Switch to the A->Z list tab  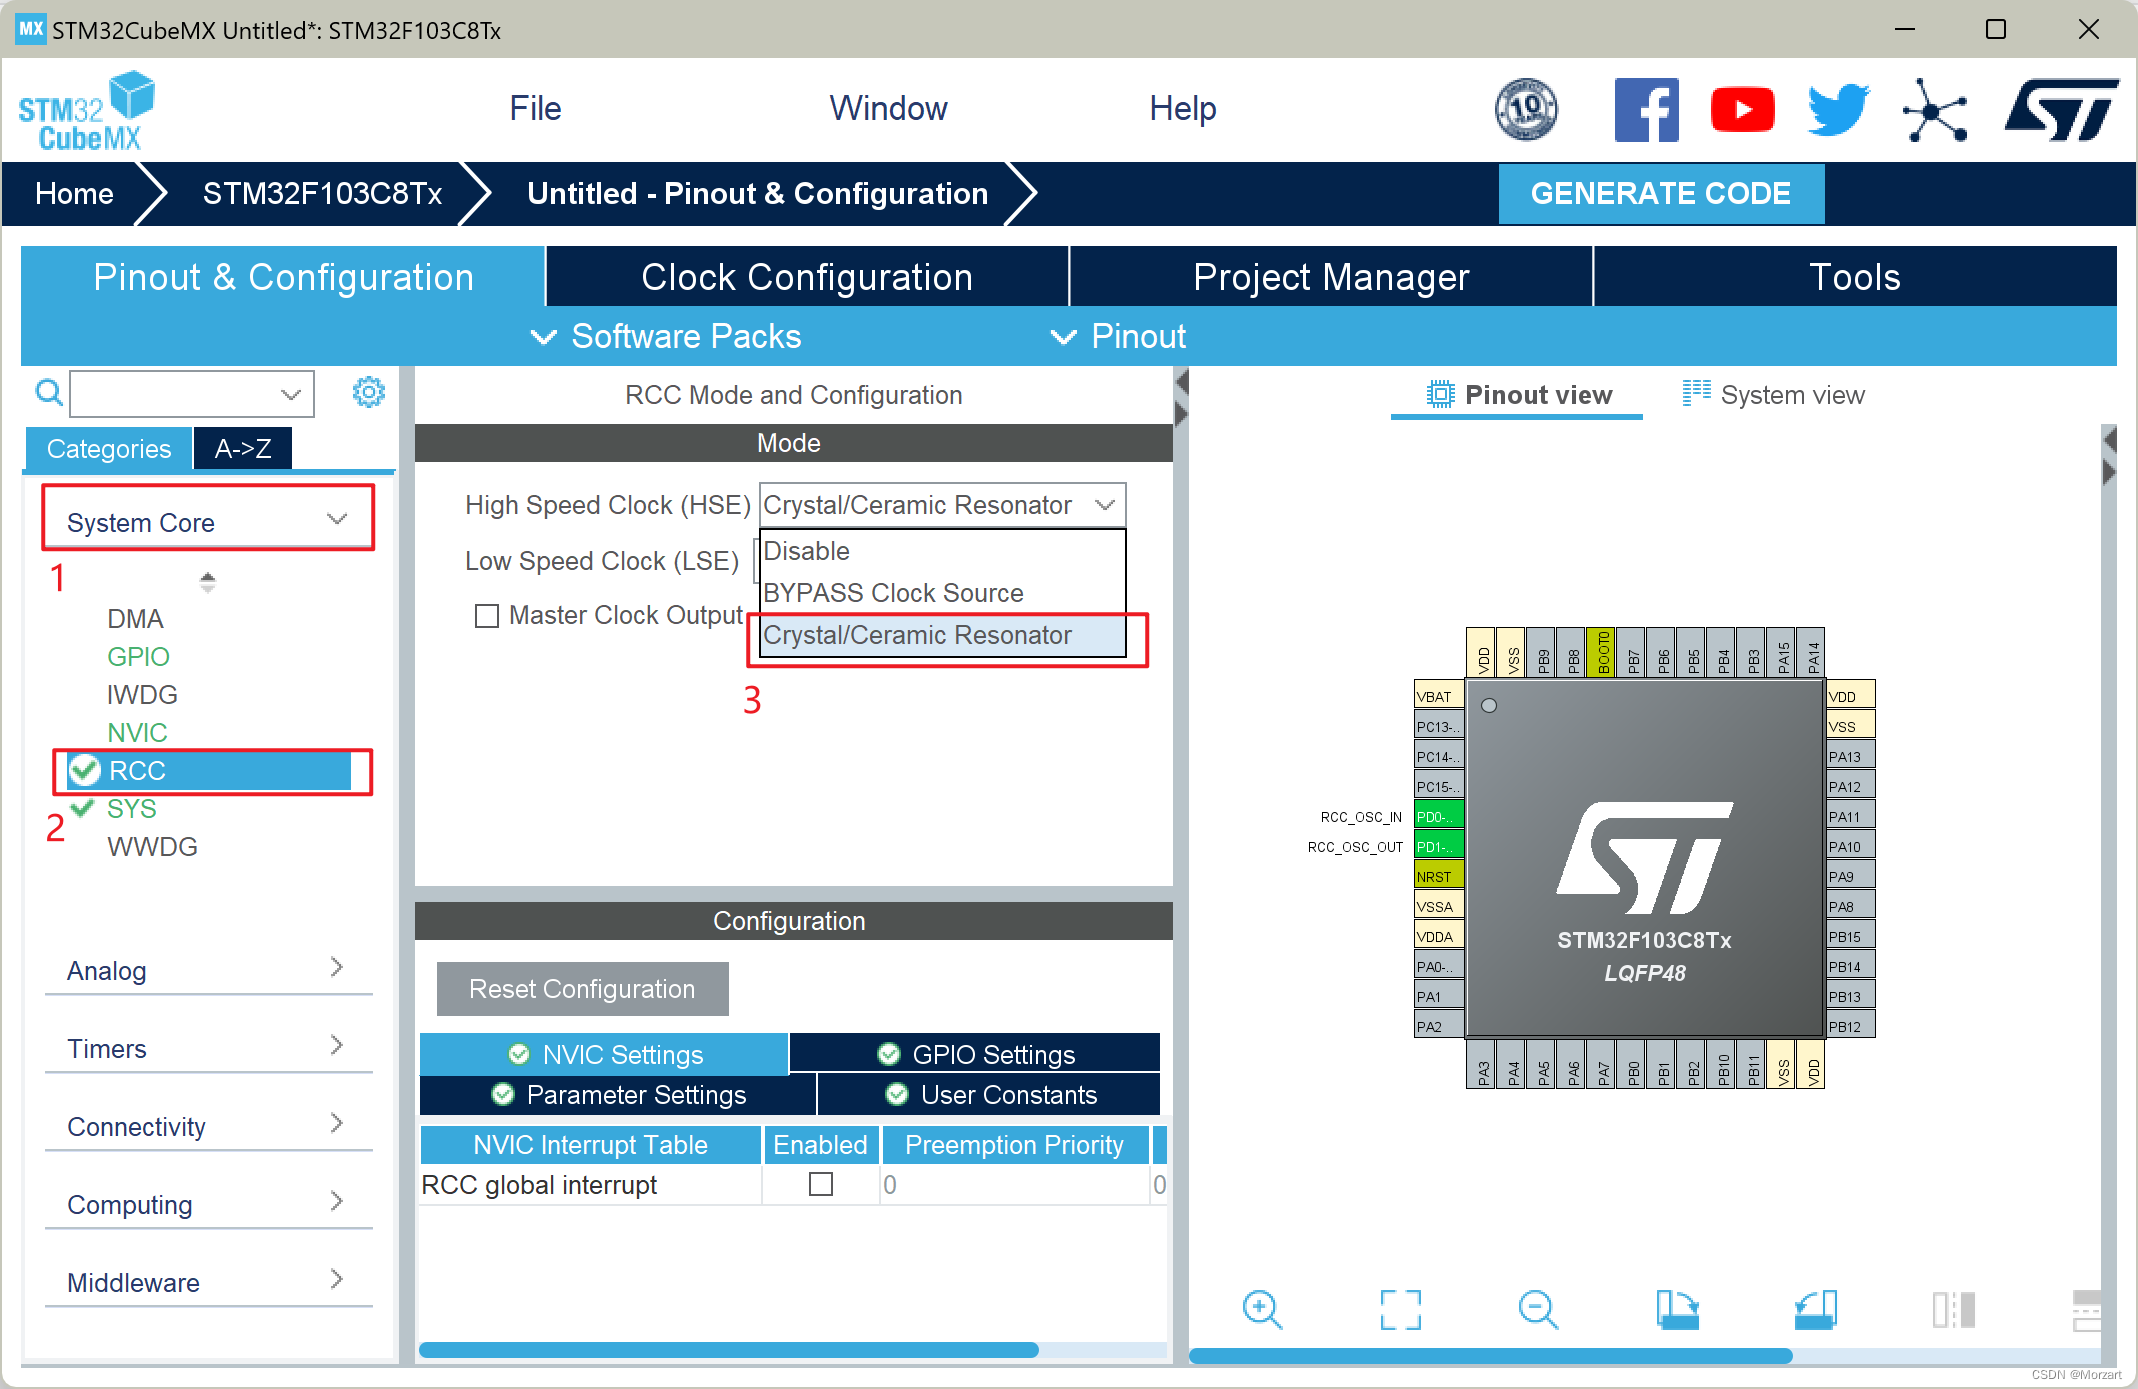click(243, 449)
